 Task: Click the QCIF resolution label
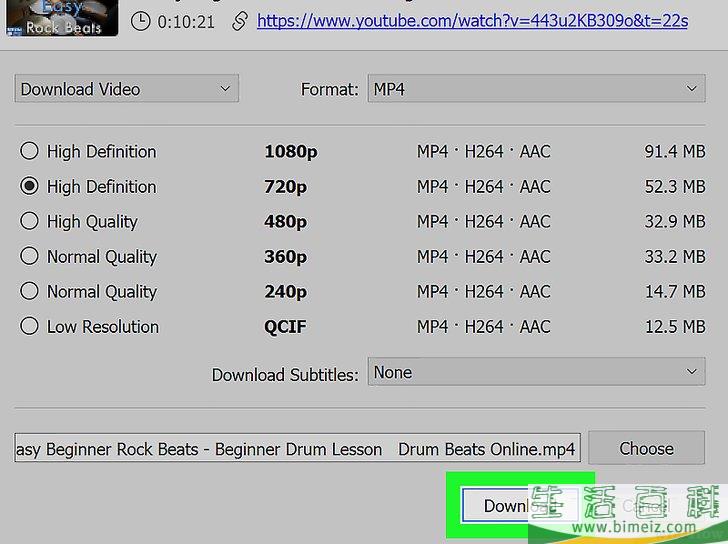pyautogui.click(x=285, y=327)
